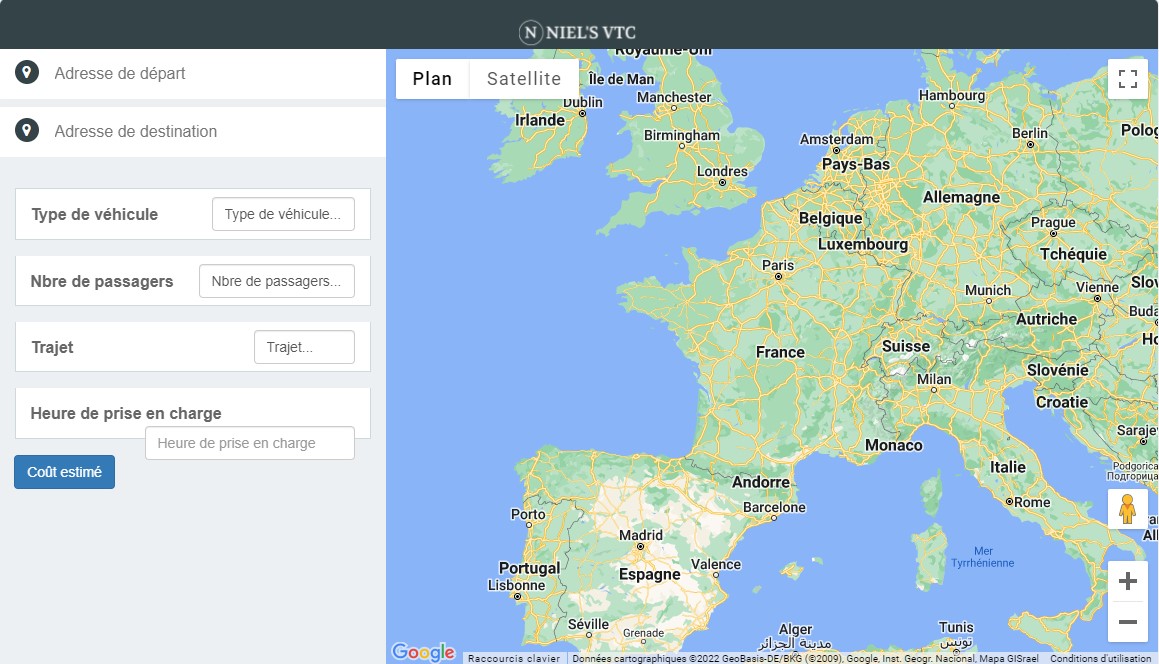
Task: Open the Trajet selection dropdown
Action: click(304, 346)
